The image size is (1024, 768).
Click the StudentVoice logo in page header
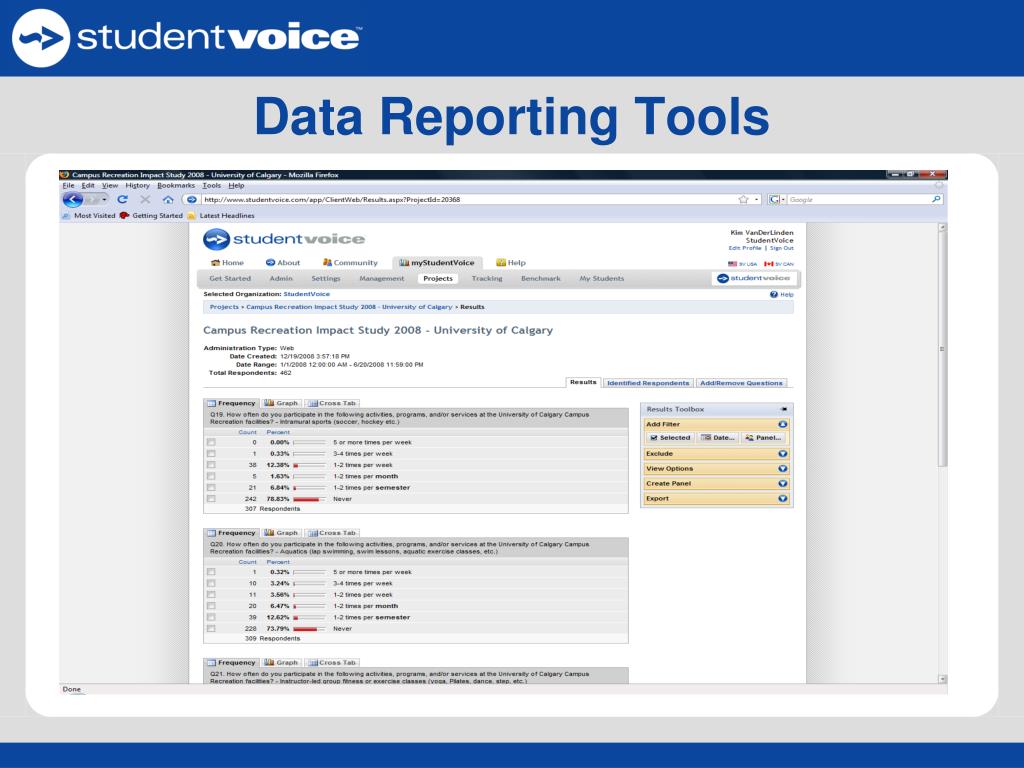pos(283,239)
